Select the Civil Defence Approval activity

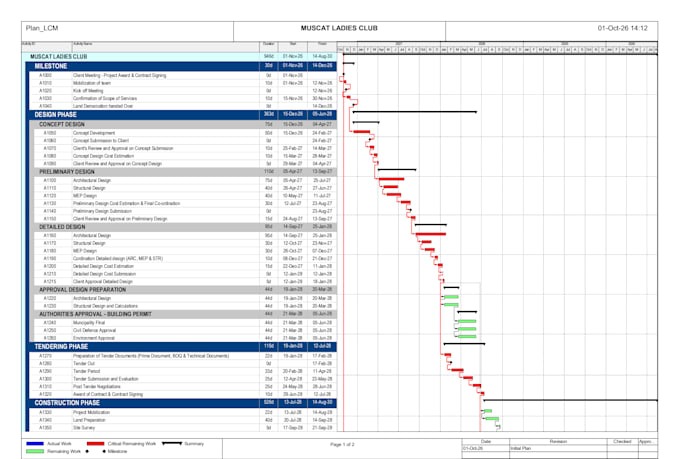[185, 331]
